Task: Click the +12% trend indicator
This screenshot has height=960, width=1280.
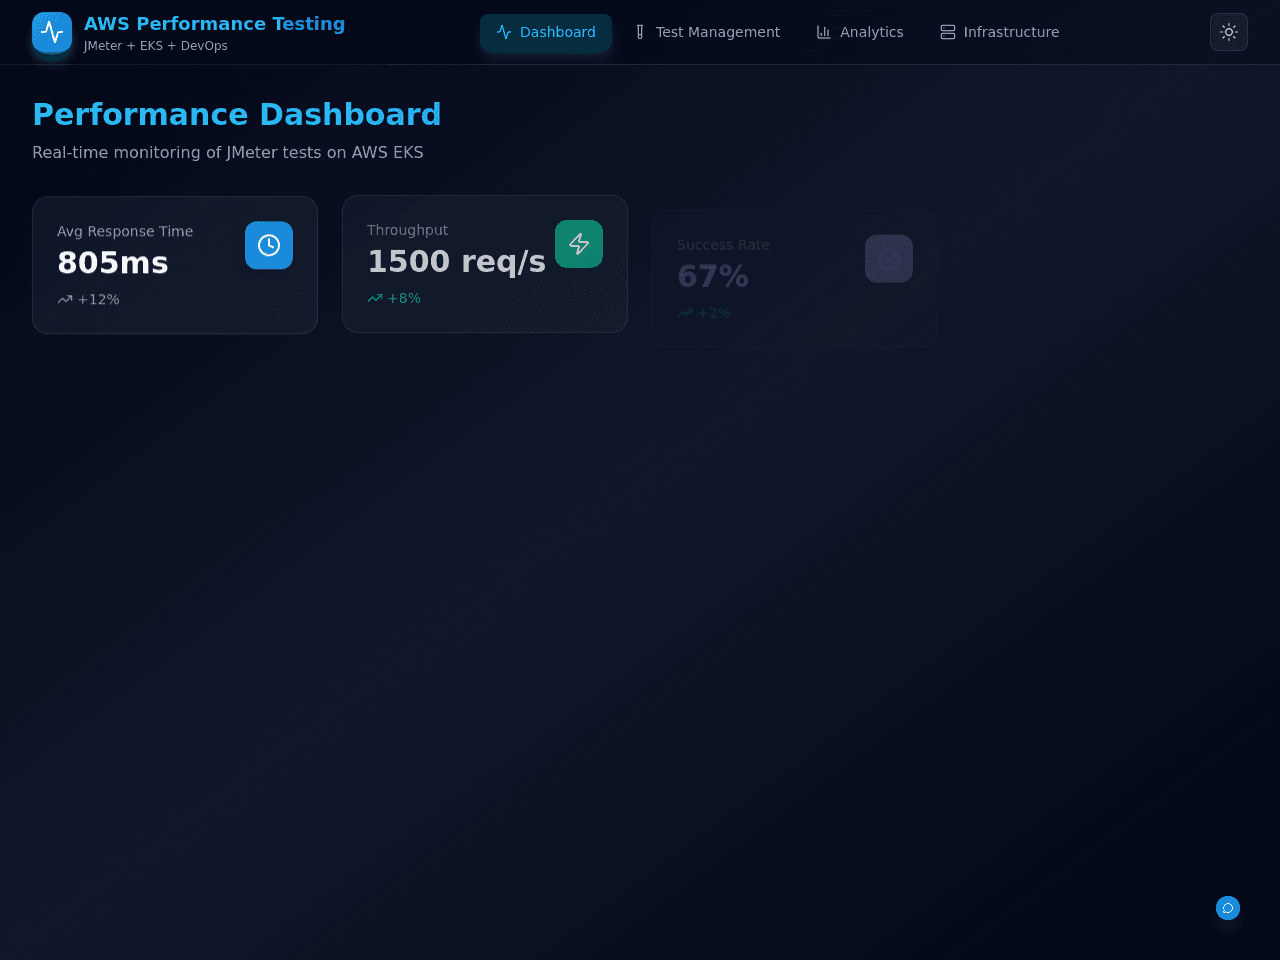Action: pos(88,299)
